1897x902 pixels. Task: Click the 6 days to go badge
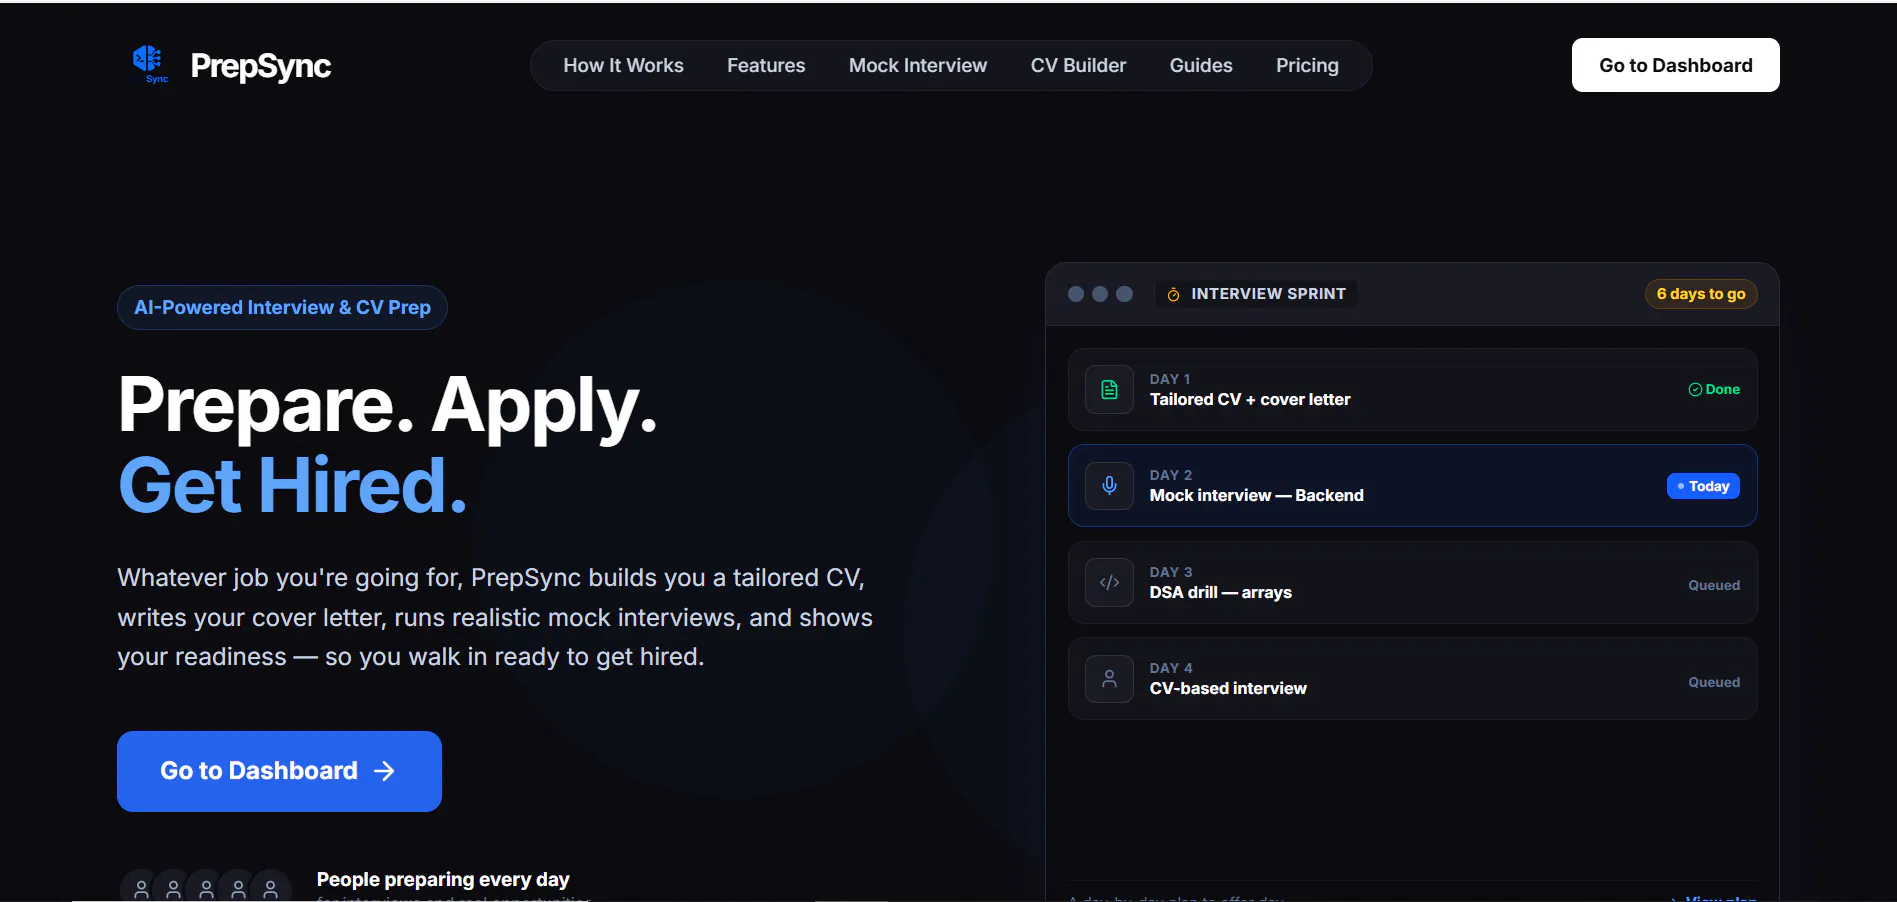[x=1700, y=294]
